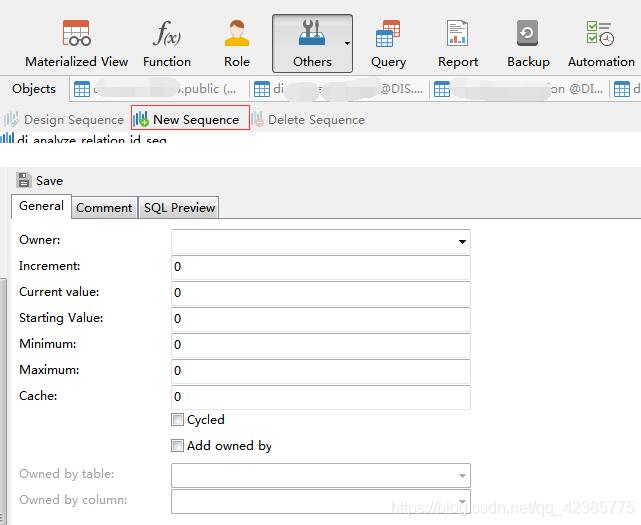Enable the Cycled checkbox
Viewport: 641px width, 525px height.
click(x=178, y=420)
